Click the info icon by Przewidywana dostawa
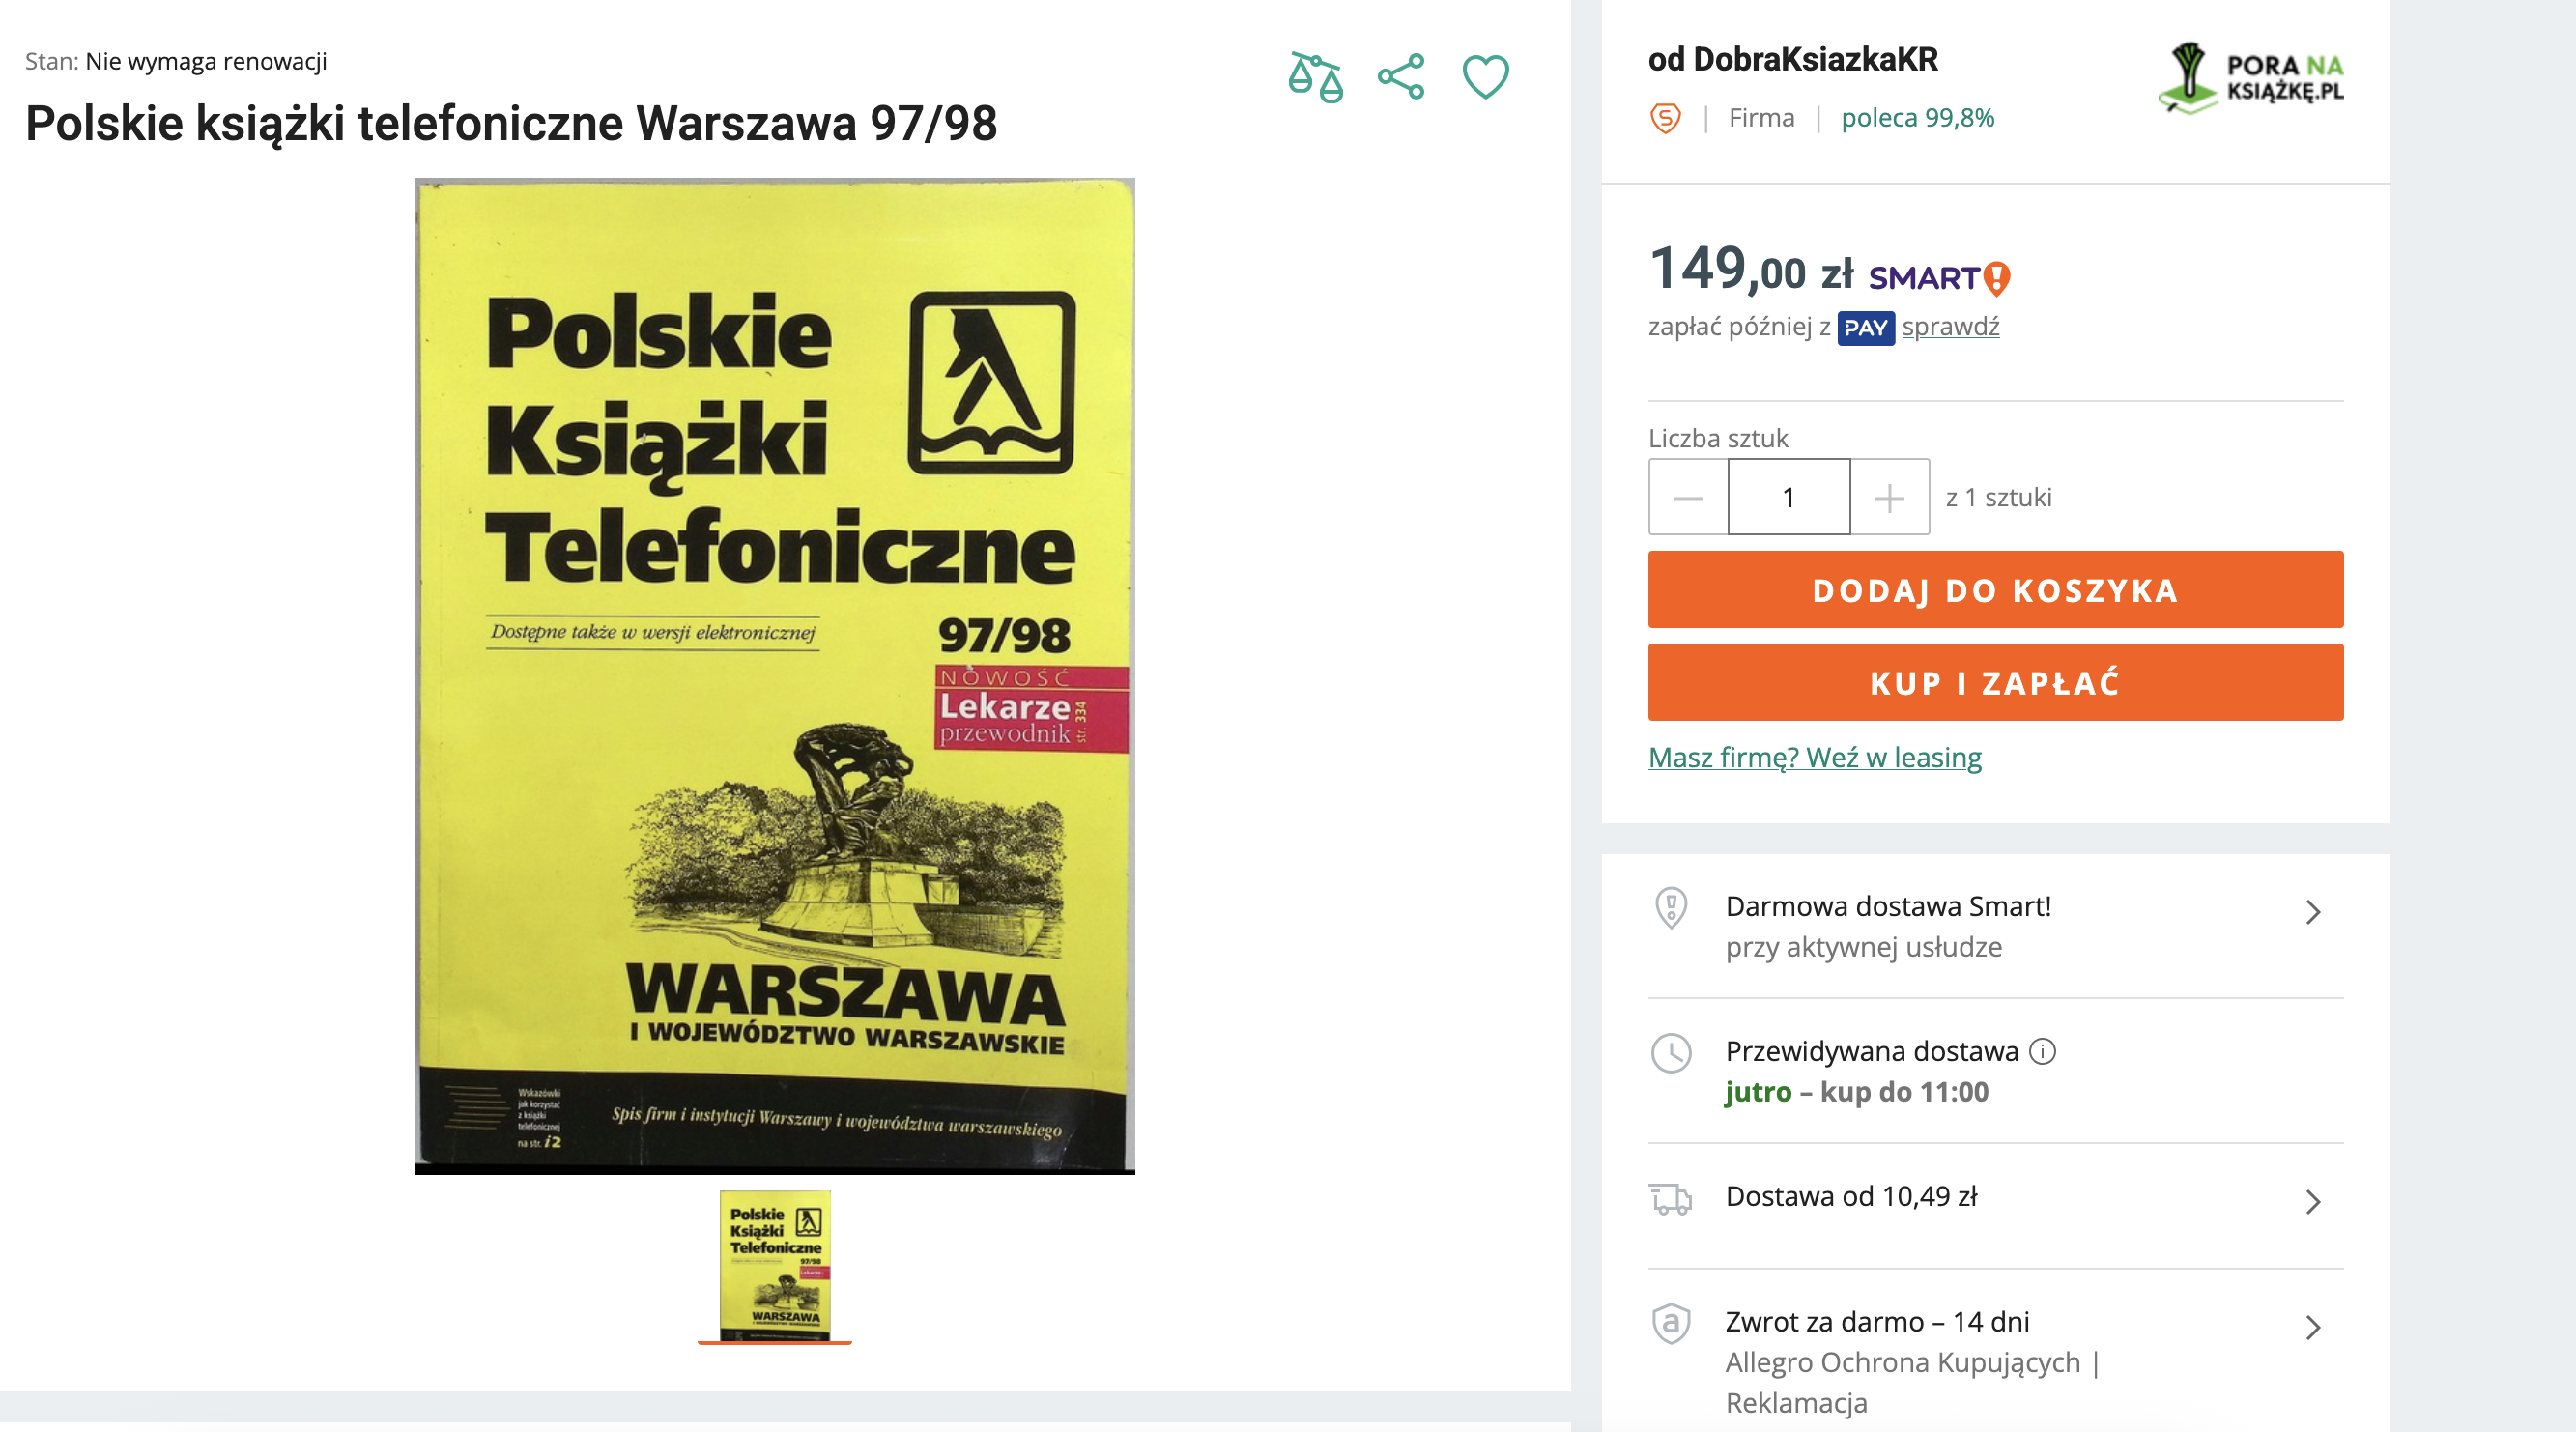 pos(2042,1051)
